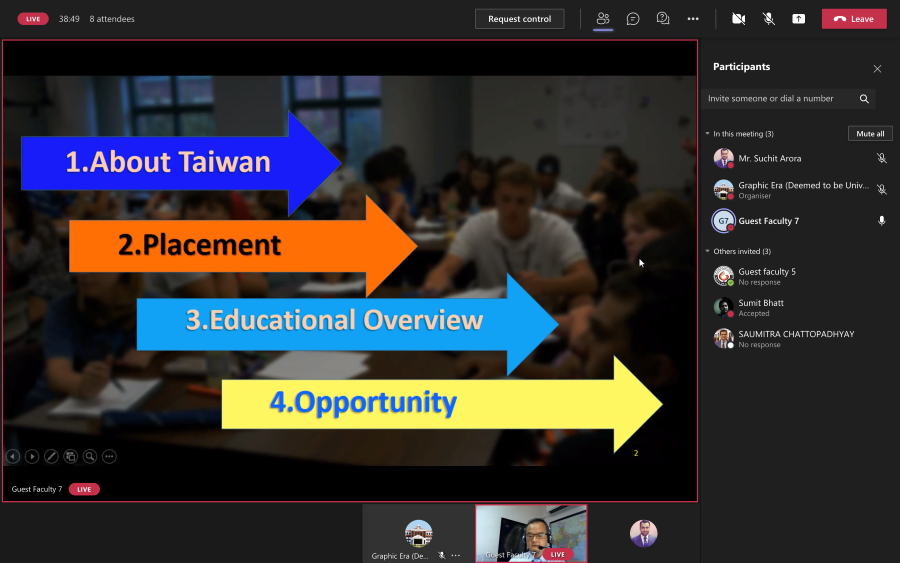Viewport: 900px width, 563px height.
Task: Select Guest Faculty 7 video thumbnail
Action: coord(531,533)
